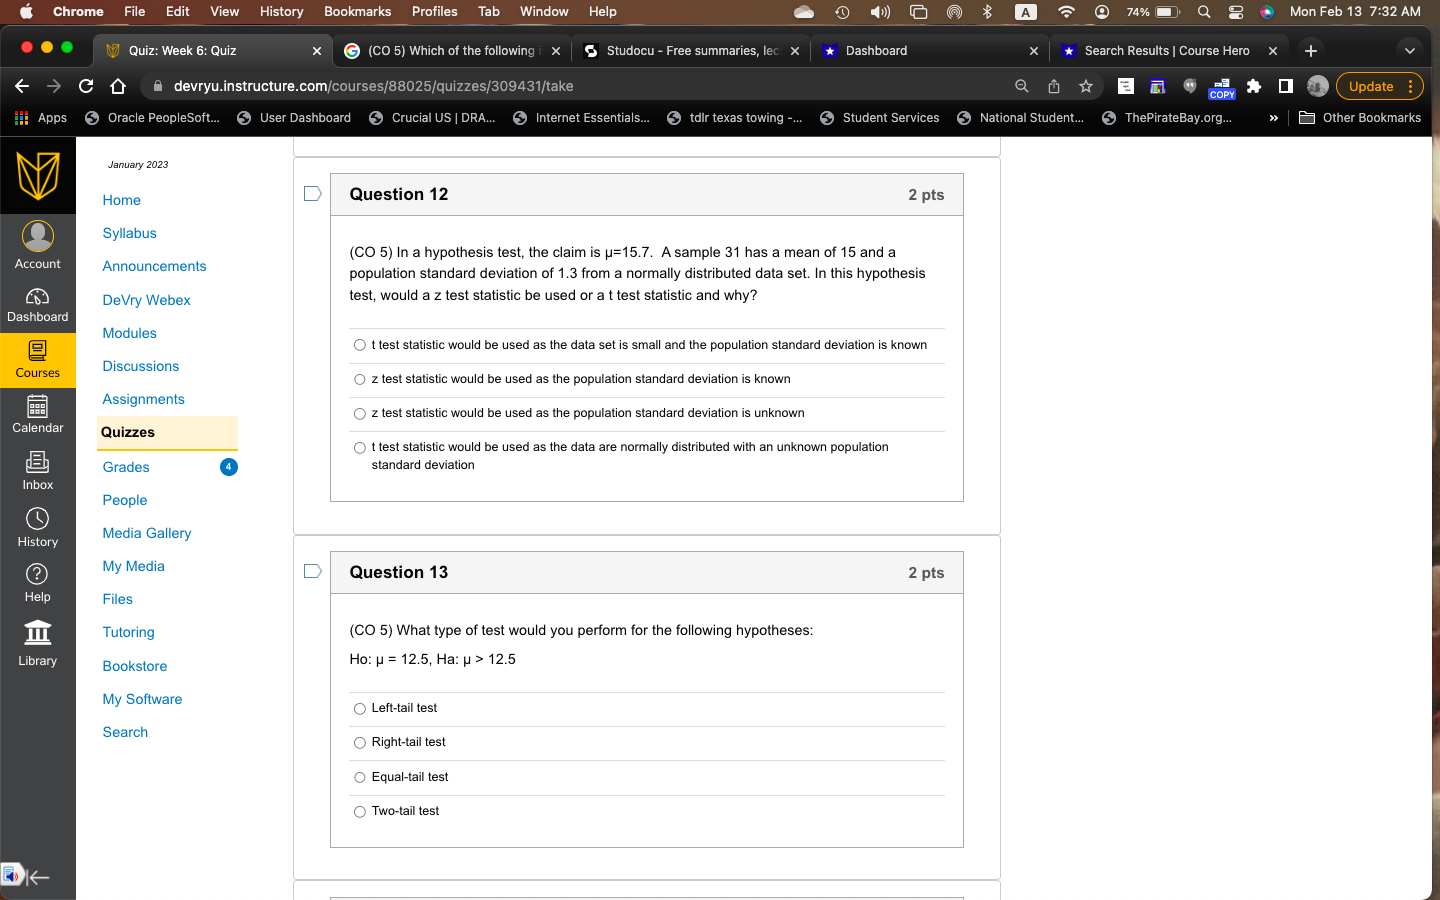This screenshot has width=1440, height=900.
Task: Click the blue COPY extension icon
Action: point(1221,86)
